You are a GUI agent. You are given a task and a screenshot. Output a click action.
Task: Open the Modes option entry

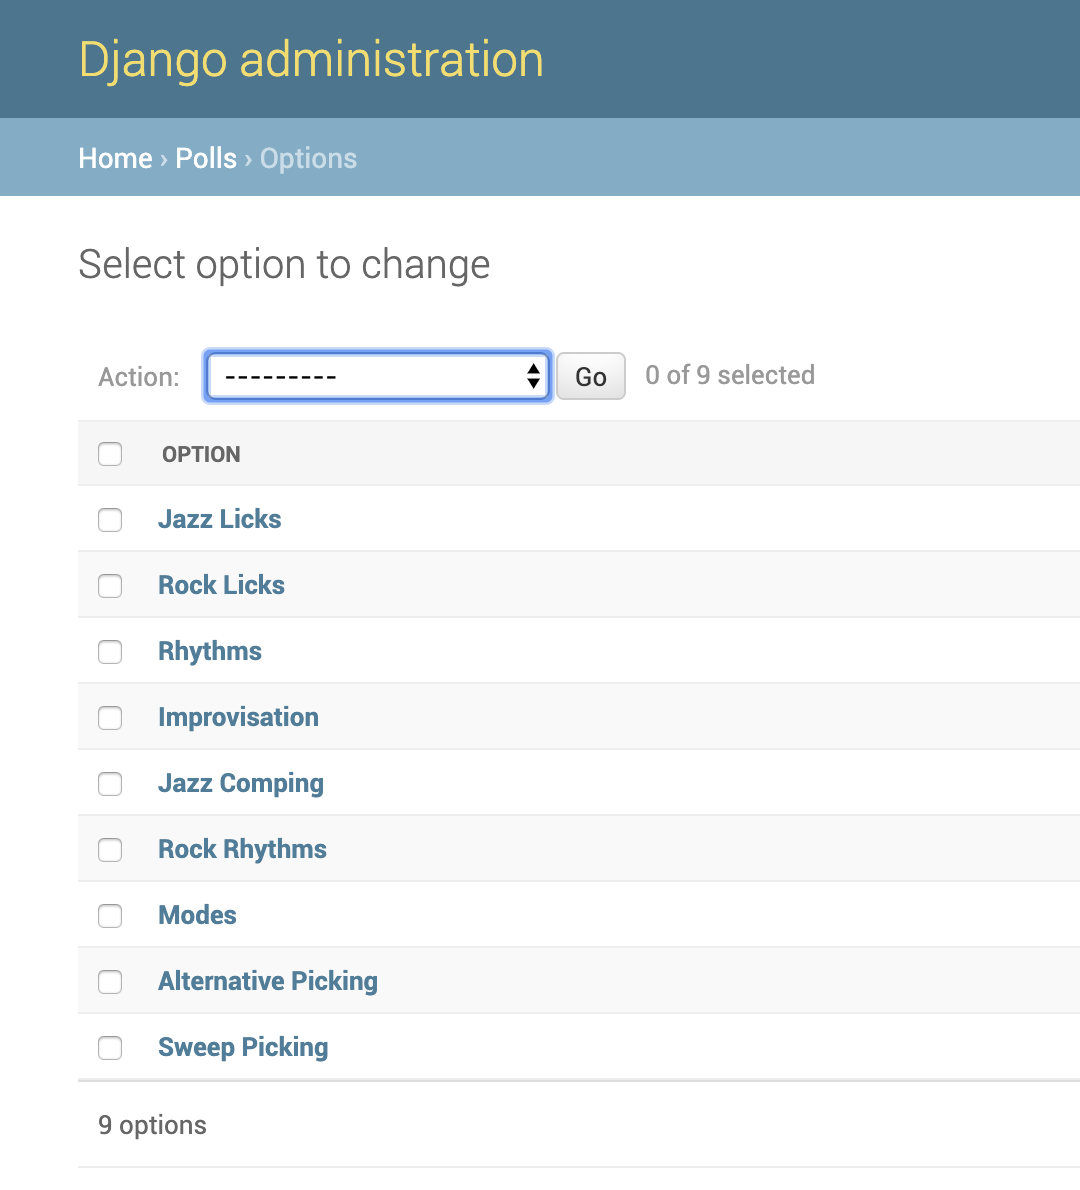click(197, 915)
